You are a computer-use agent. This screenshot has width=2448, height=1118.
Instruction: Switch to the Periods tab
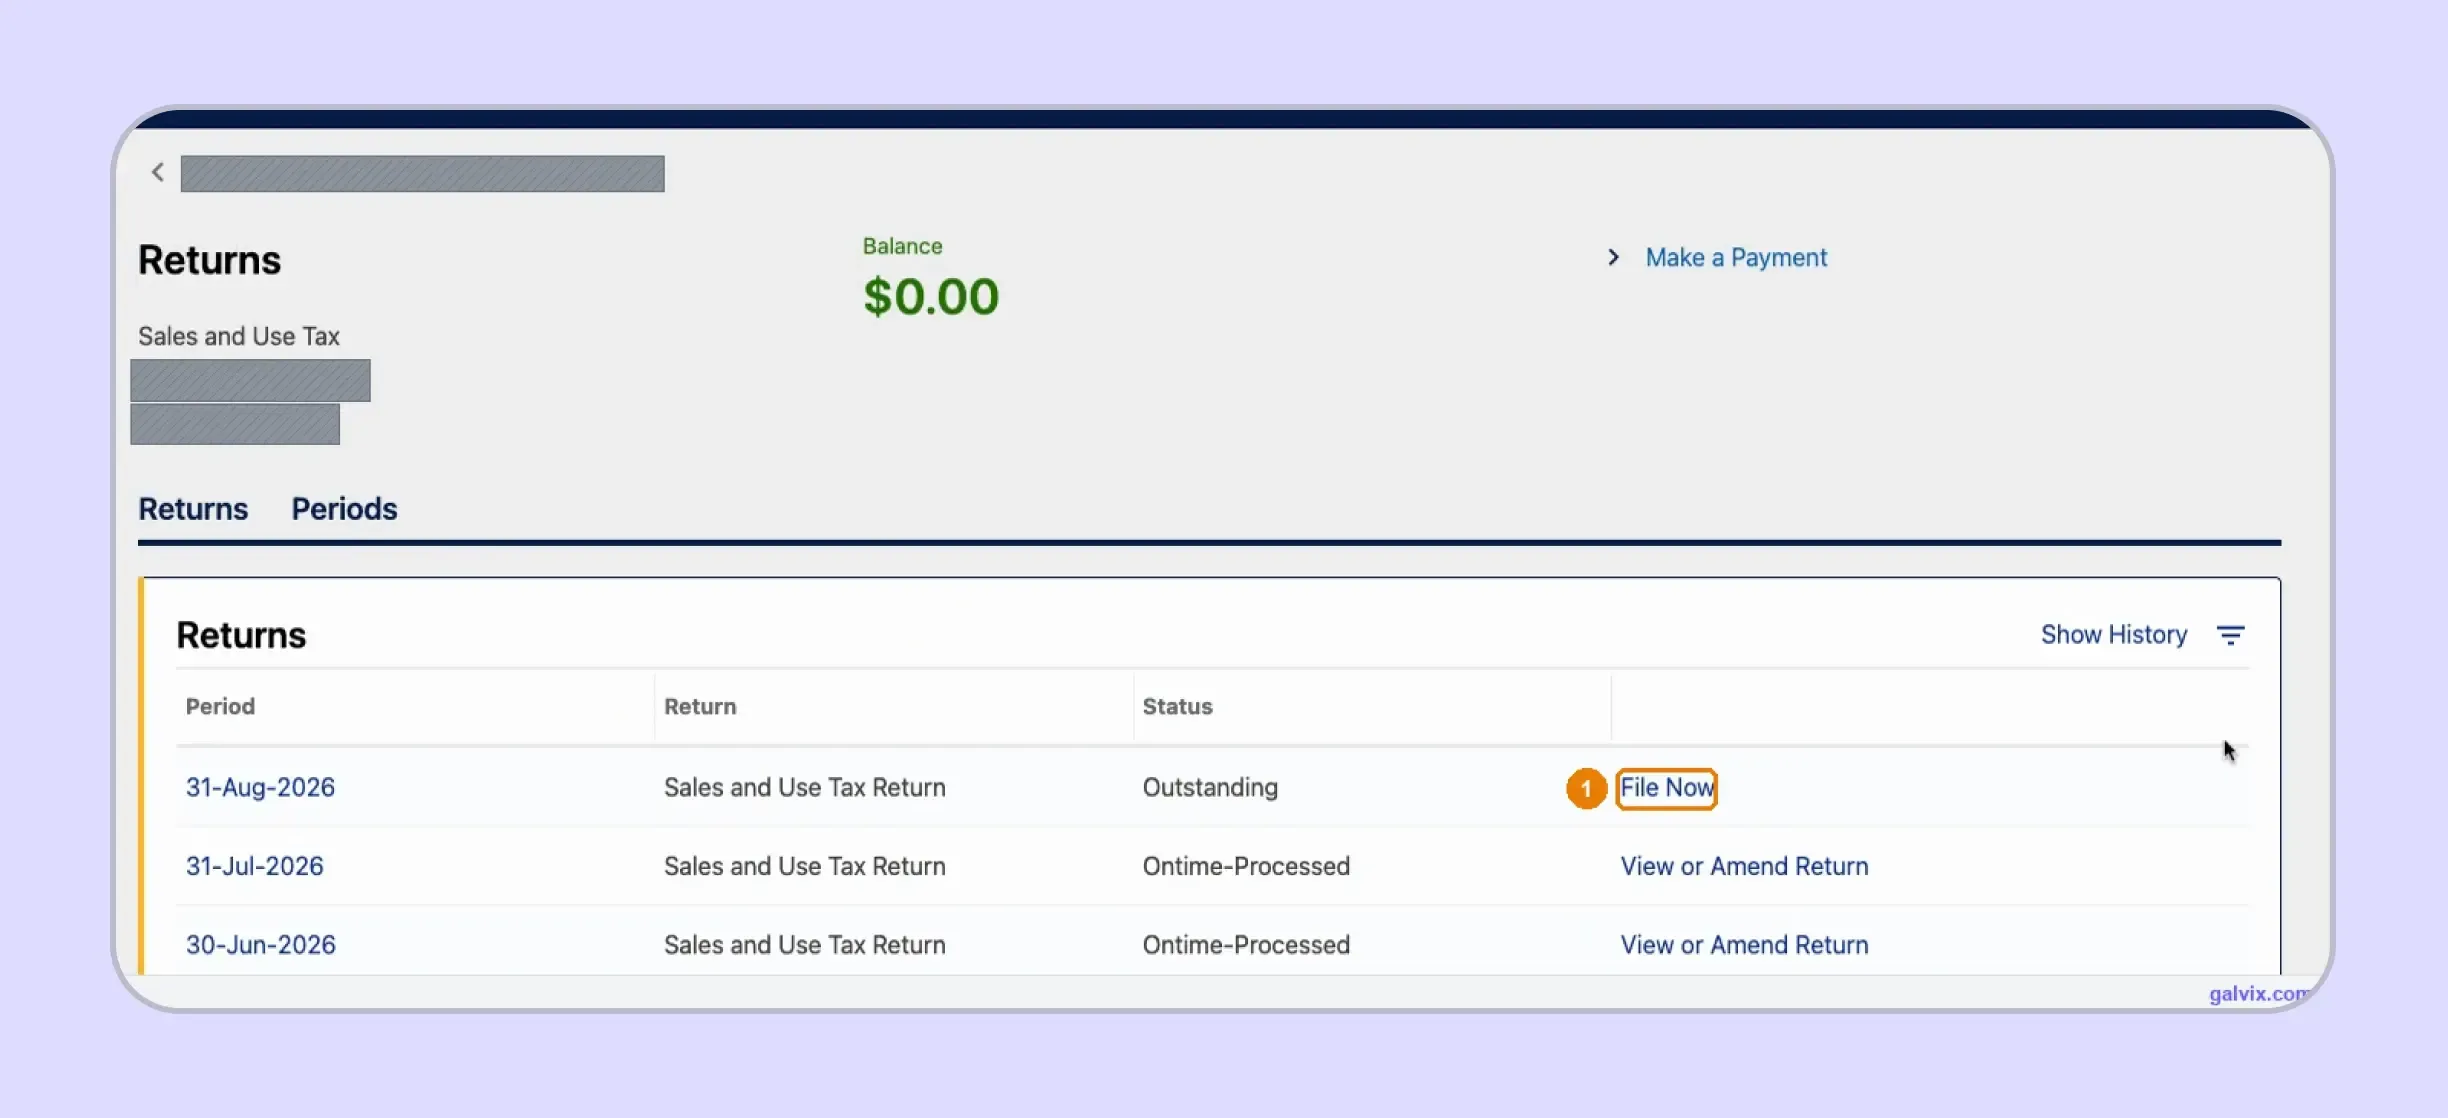coord(344,509)
